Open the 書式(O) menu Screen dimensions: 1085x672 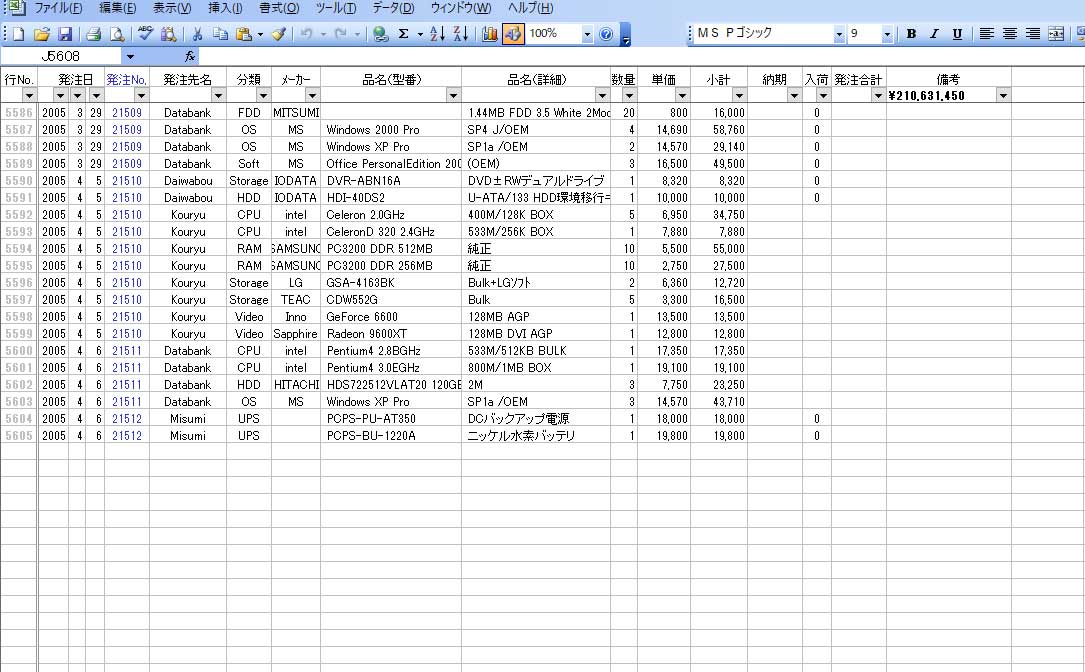pyautogui.click(x=279, y=8)
